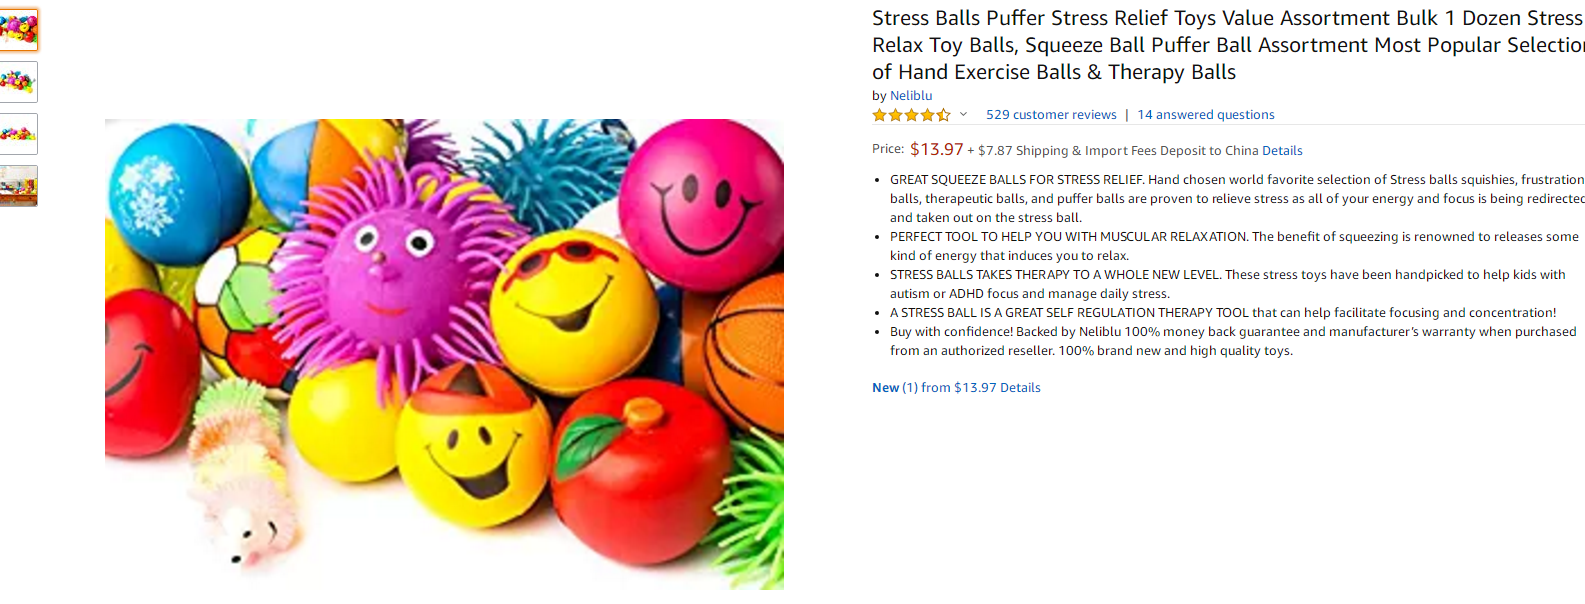1585x604 pixels.
Task: Select the third product thumbnail
Action: click(18, 134)
